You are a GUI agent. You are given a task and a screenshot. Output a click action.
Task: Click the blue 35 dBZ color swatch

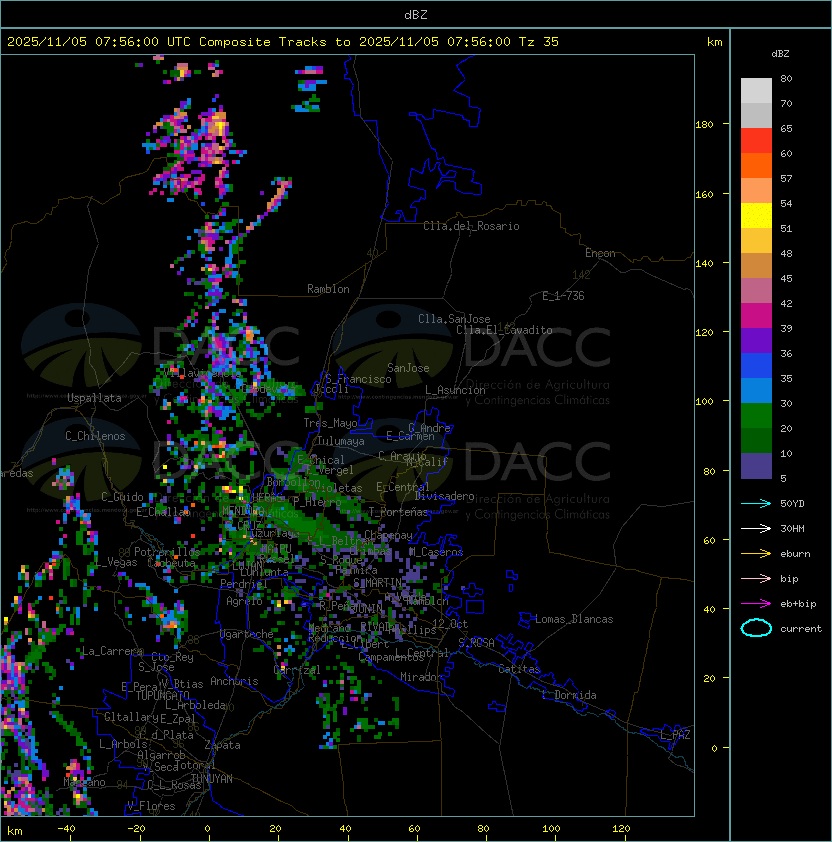tap(756, 366)
